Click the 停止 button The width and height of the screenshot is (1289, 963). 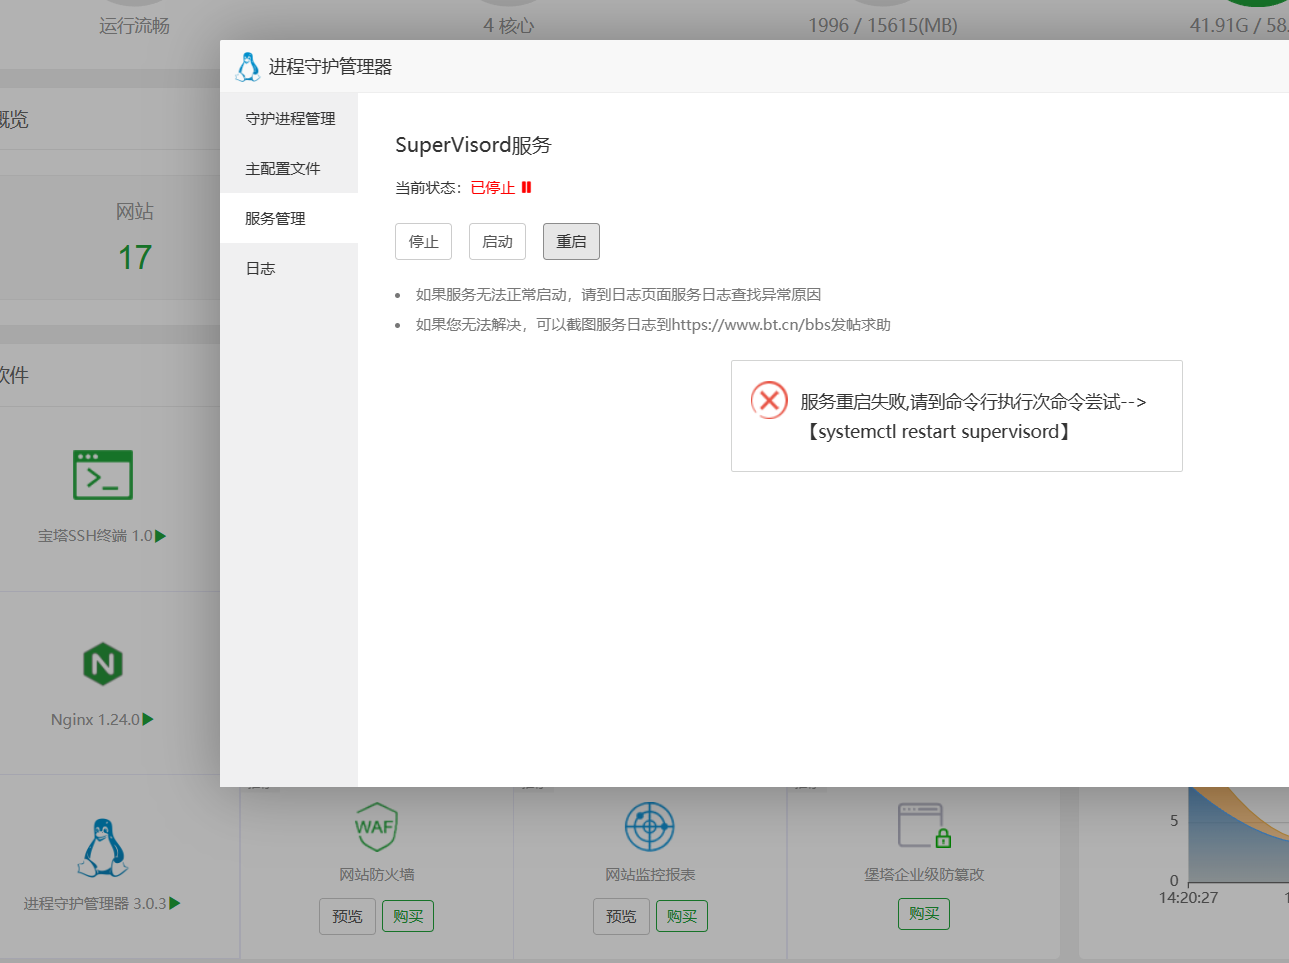click(423, 241)
